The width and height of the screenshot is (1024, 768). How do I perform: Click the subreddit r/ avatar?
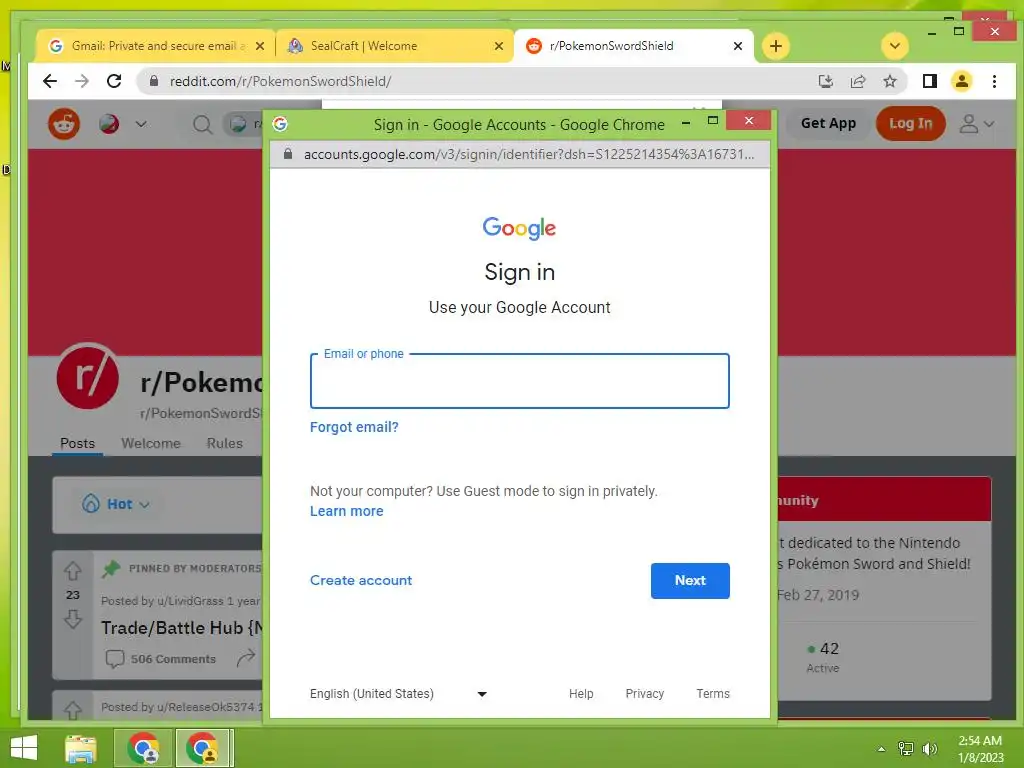(88, 377)
